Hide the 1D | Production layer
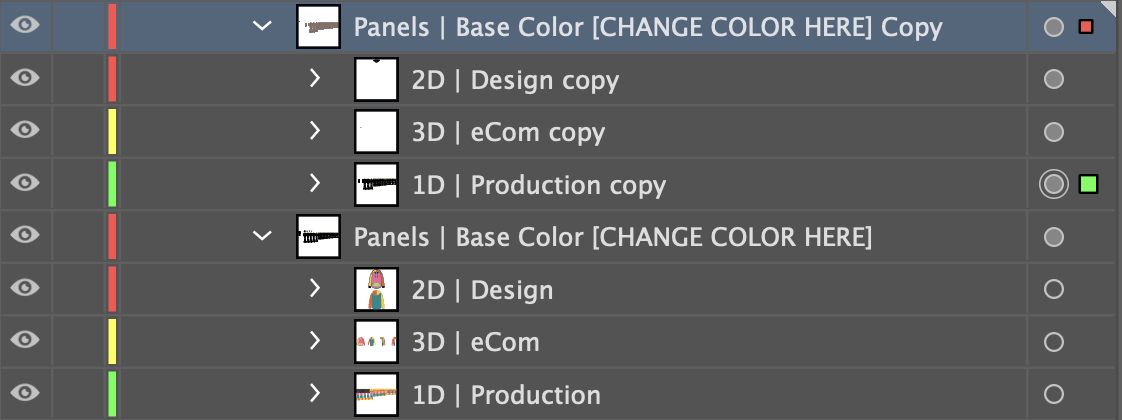Image resolution: width=1122 pixels, height=420 pixels. pyautogui.click(x=25, y=394)
